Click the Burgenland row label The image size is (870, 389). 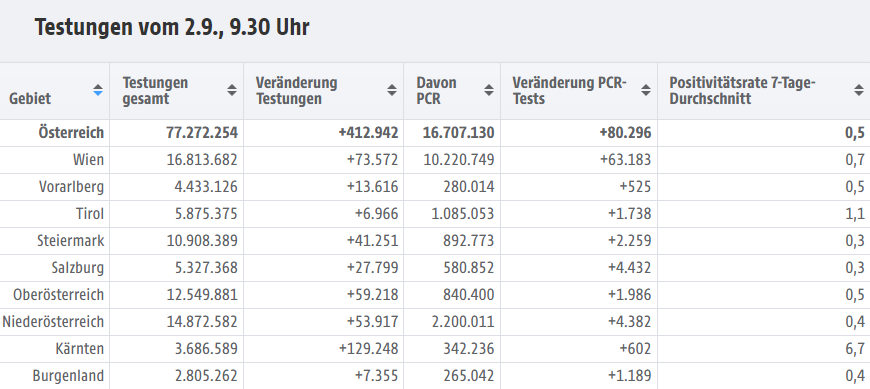[x=68, y=376]
